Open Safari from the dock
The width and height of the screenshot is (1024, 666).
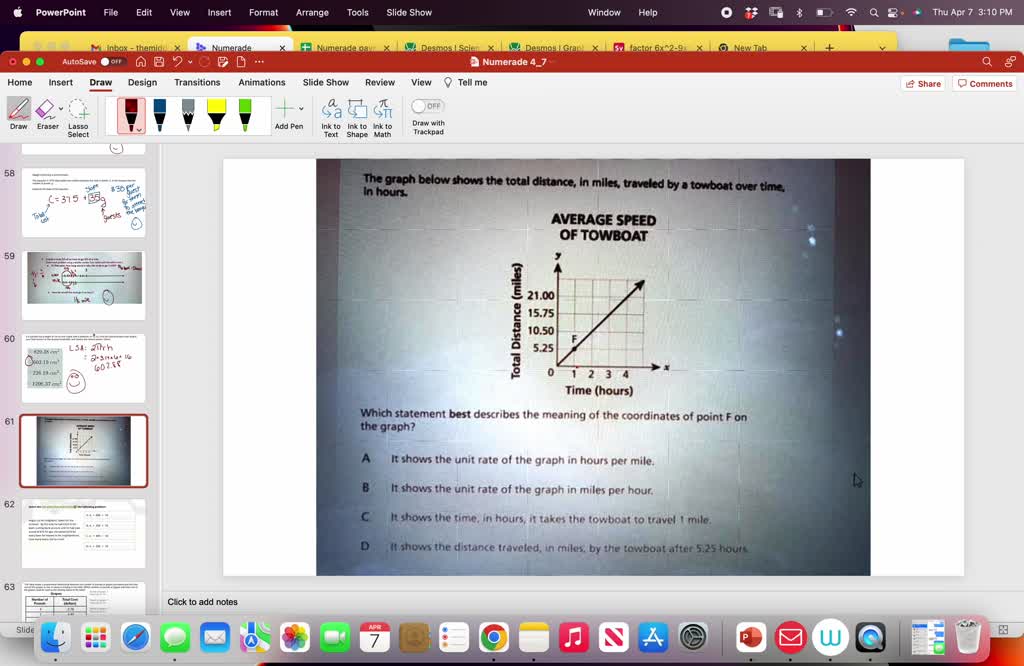136,637
